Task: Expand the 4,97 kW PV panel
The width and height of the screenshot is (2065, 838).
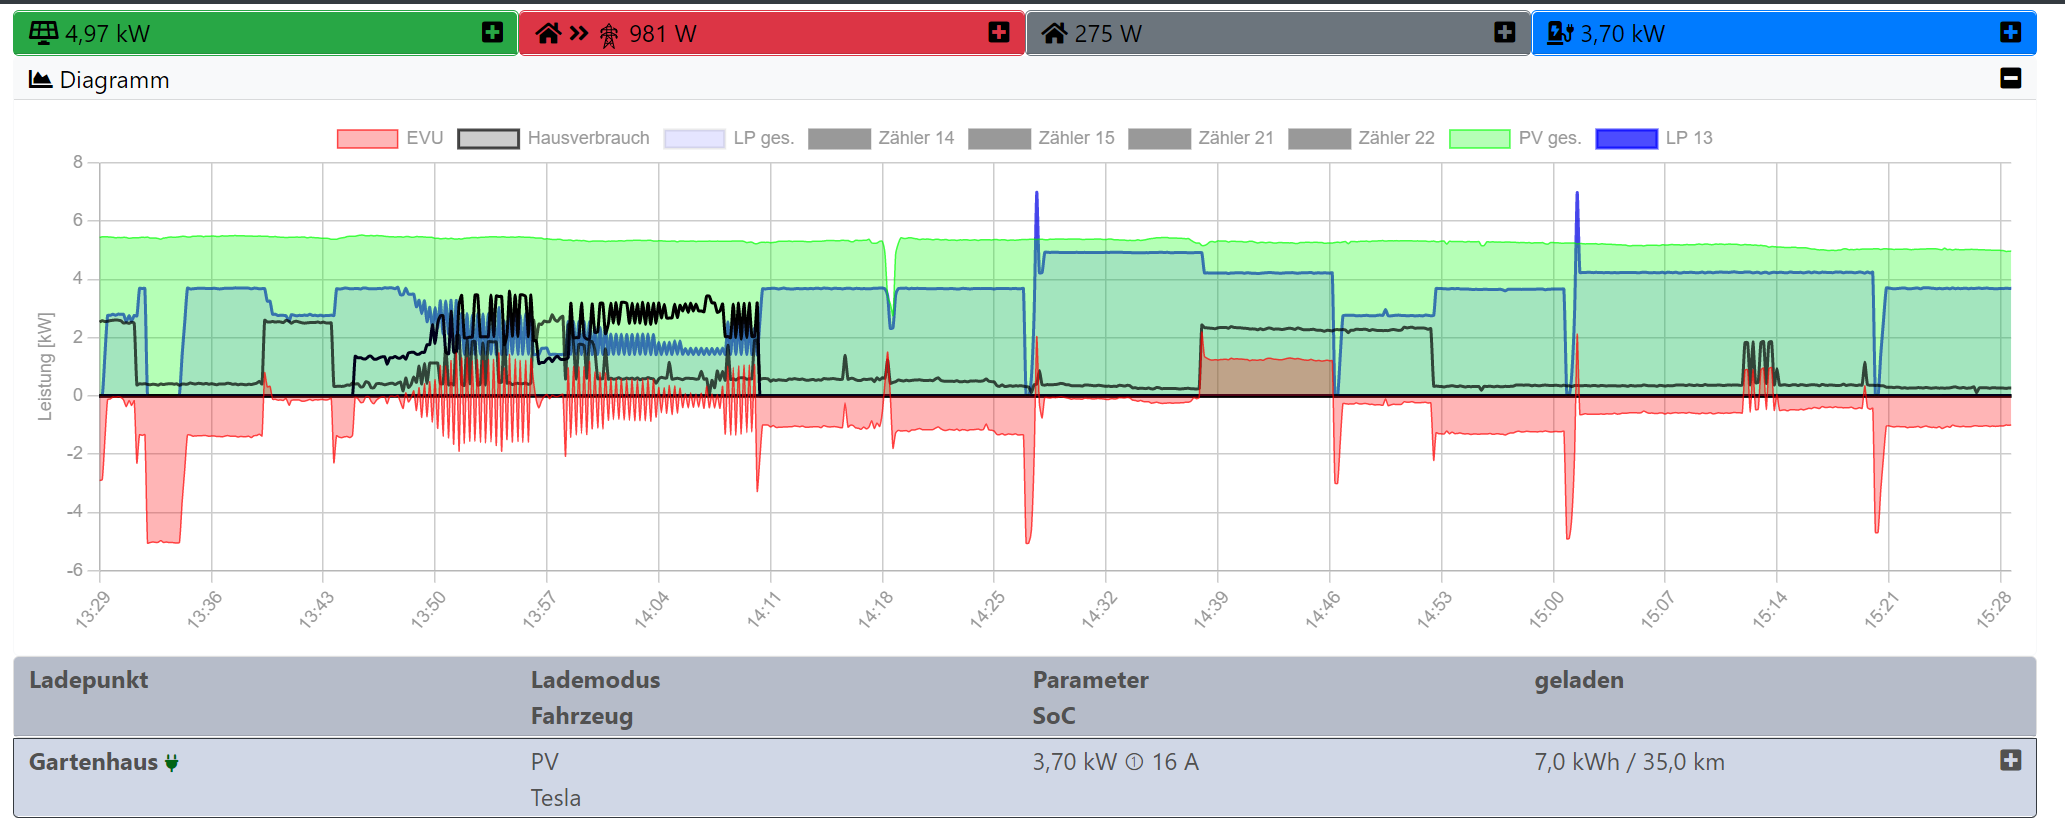Action: [492, 33]
